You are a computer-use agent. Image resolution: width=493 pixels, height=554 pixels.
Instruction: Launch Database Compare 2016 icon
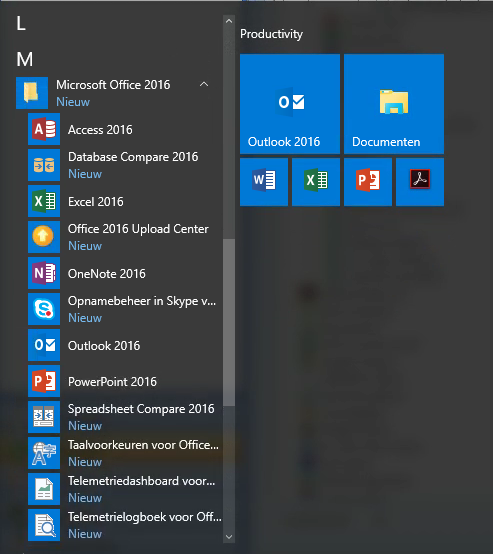click(x=44, y=165)
